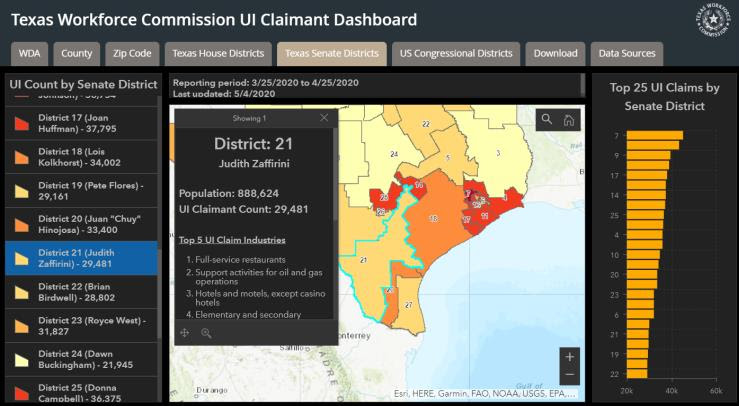739x406 pixels.
Task: Click 'Showing 1' popup header text
Action: click(249, 118)
